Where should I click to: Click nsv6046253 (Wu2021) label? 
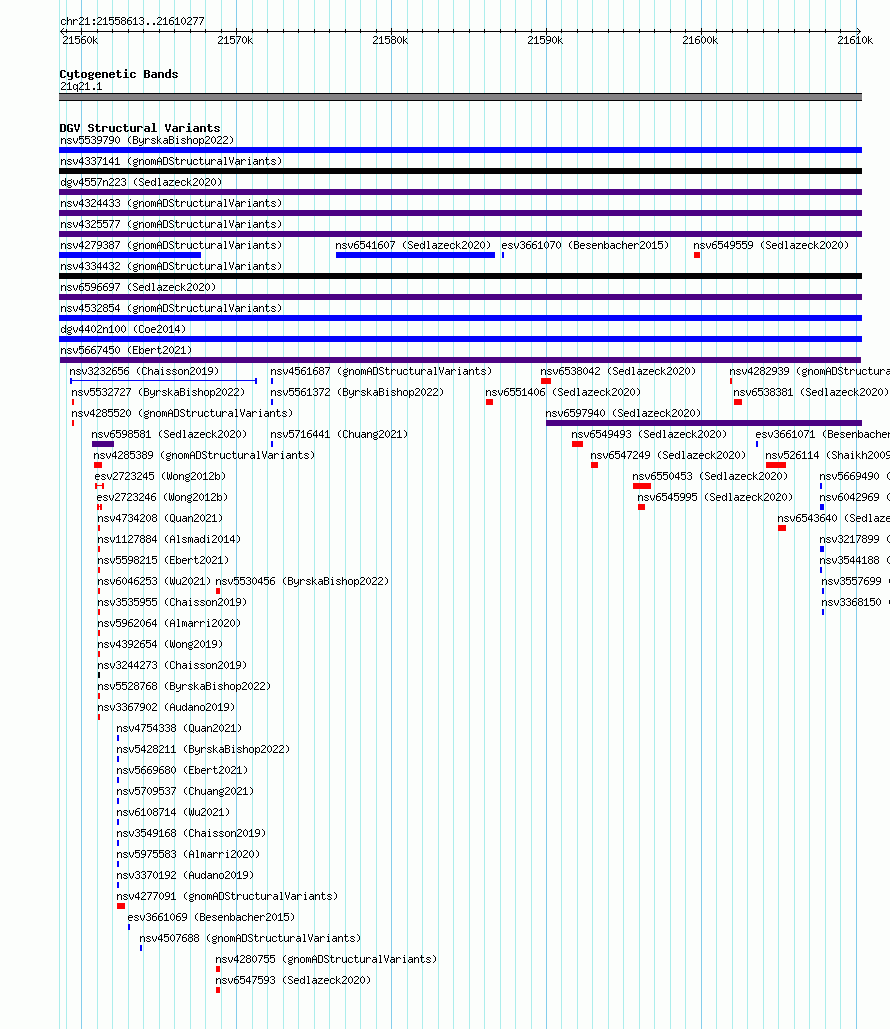(154, 581)
